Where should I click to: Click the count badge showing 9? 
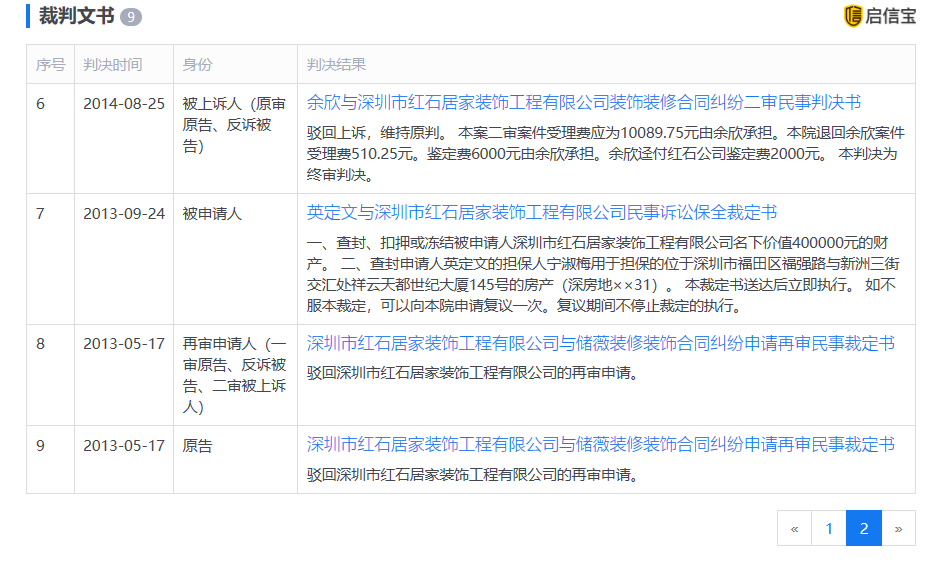(x=130, y=17)
